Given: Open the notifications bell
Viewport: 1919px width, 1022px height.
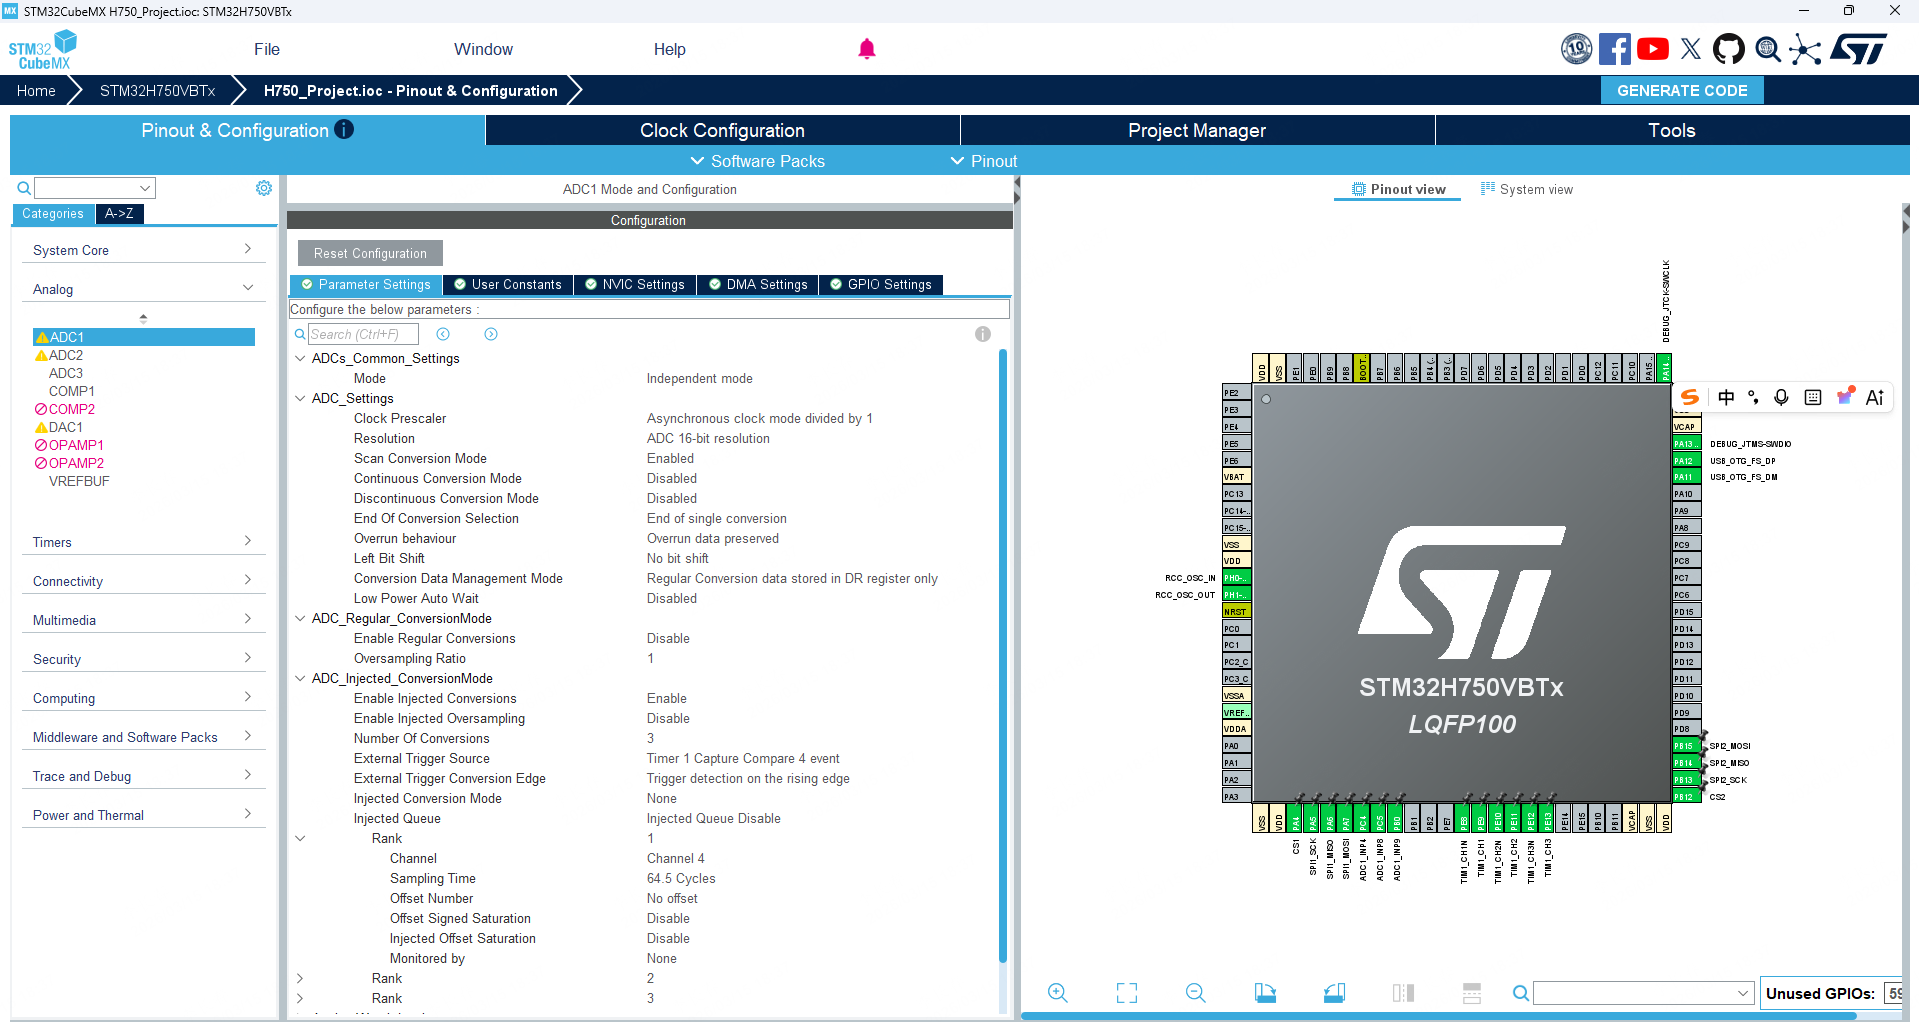Looking at the screenshot, I should pyautogui.click(x=867, y=49).
